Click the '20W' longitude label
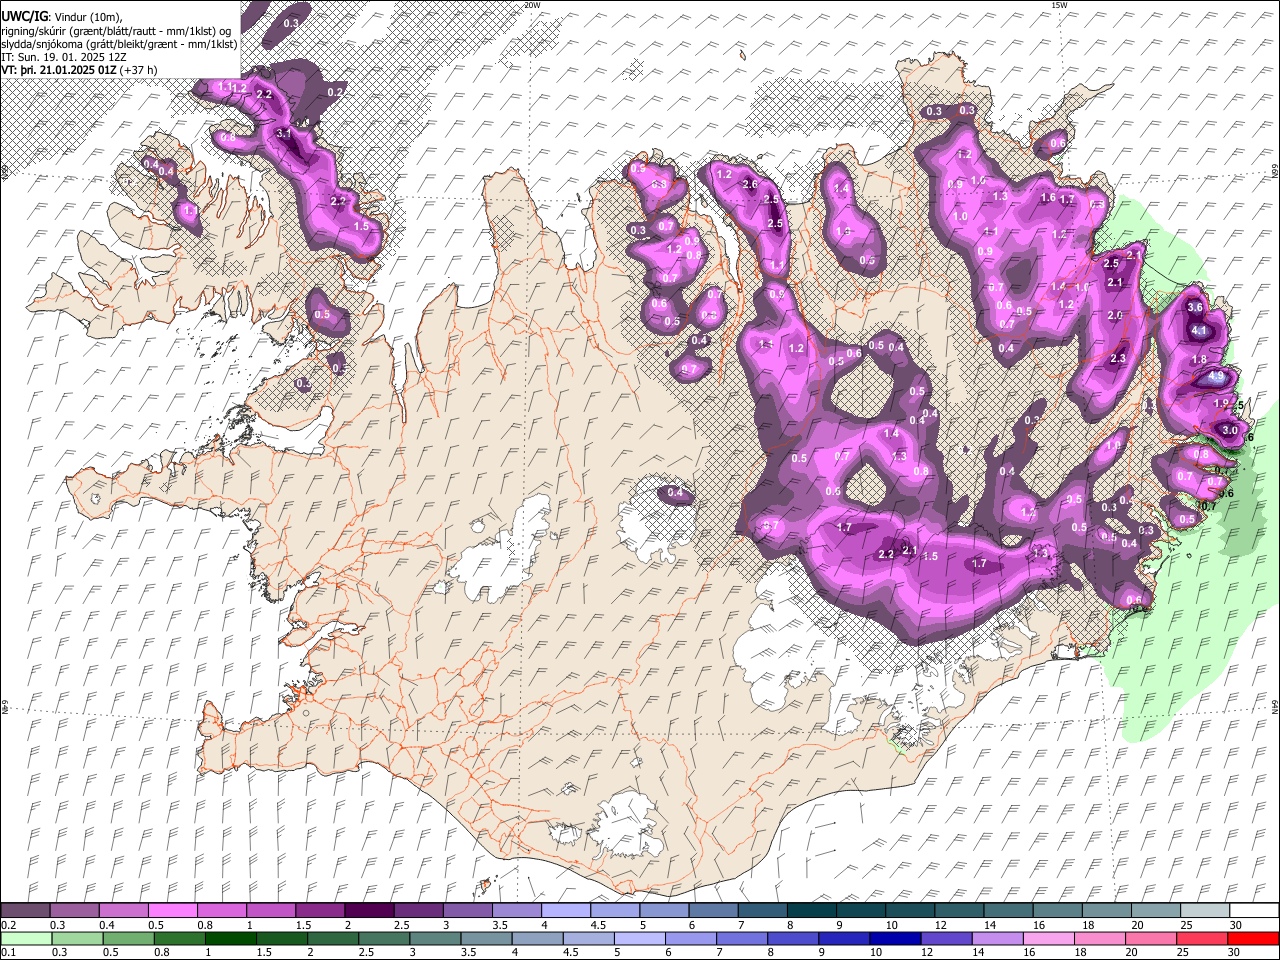This screenshot has height=960, width=1280. pyautogui.click(x=533, y=5)
